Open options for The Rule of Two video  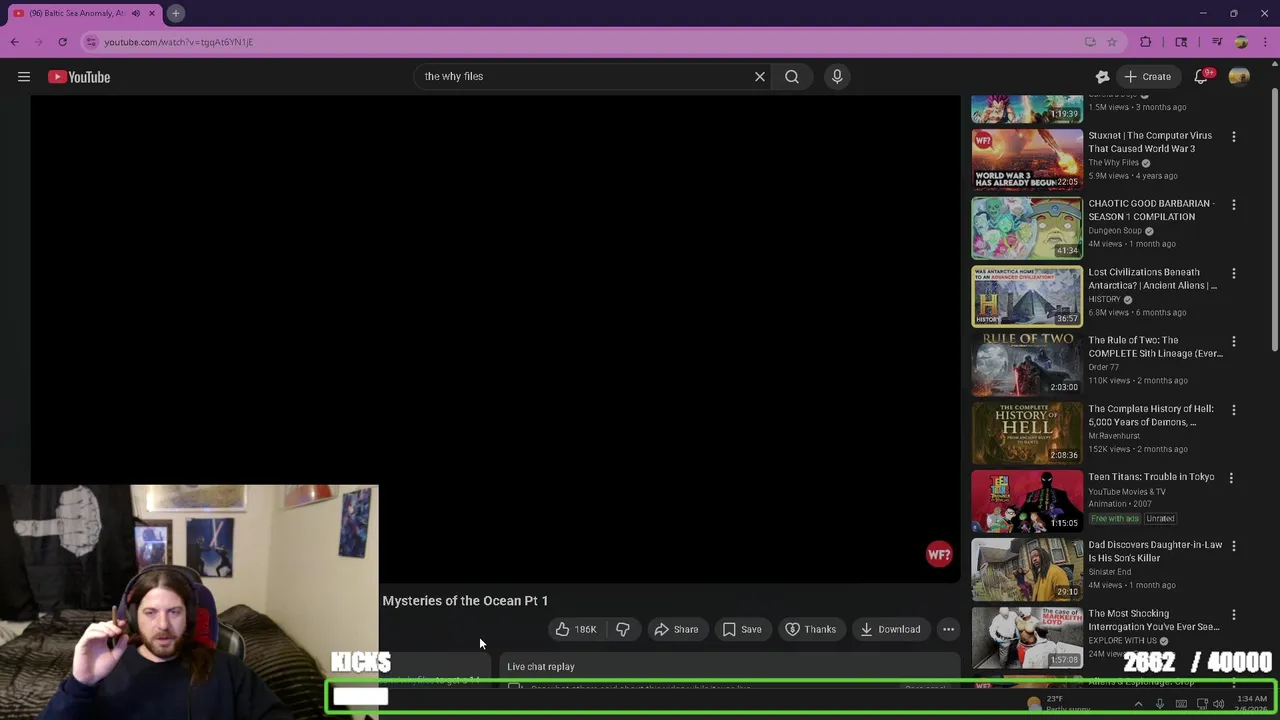click(1233, 341)
